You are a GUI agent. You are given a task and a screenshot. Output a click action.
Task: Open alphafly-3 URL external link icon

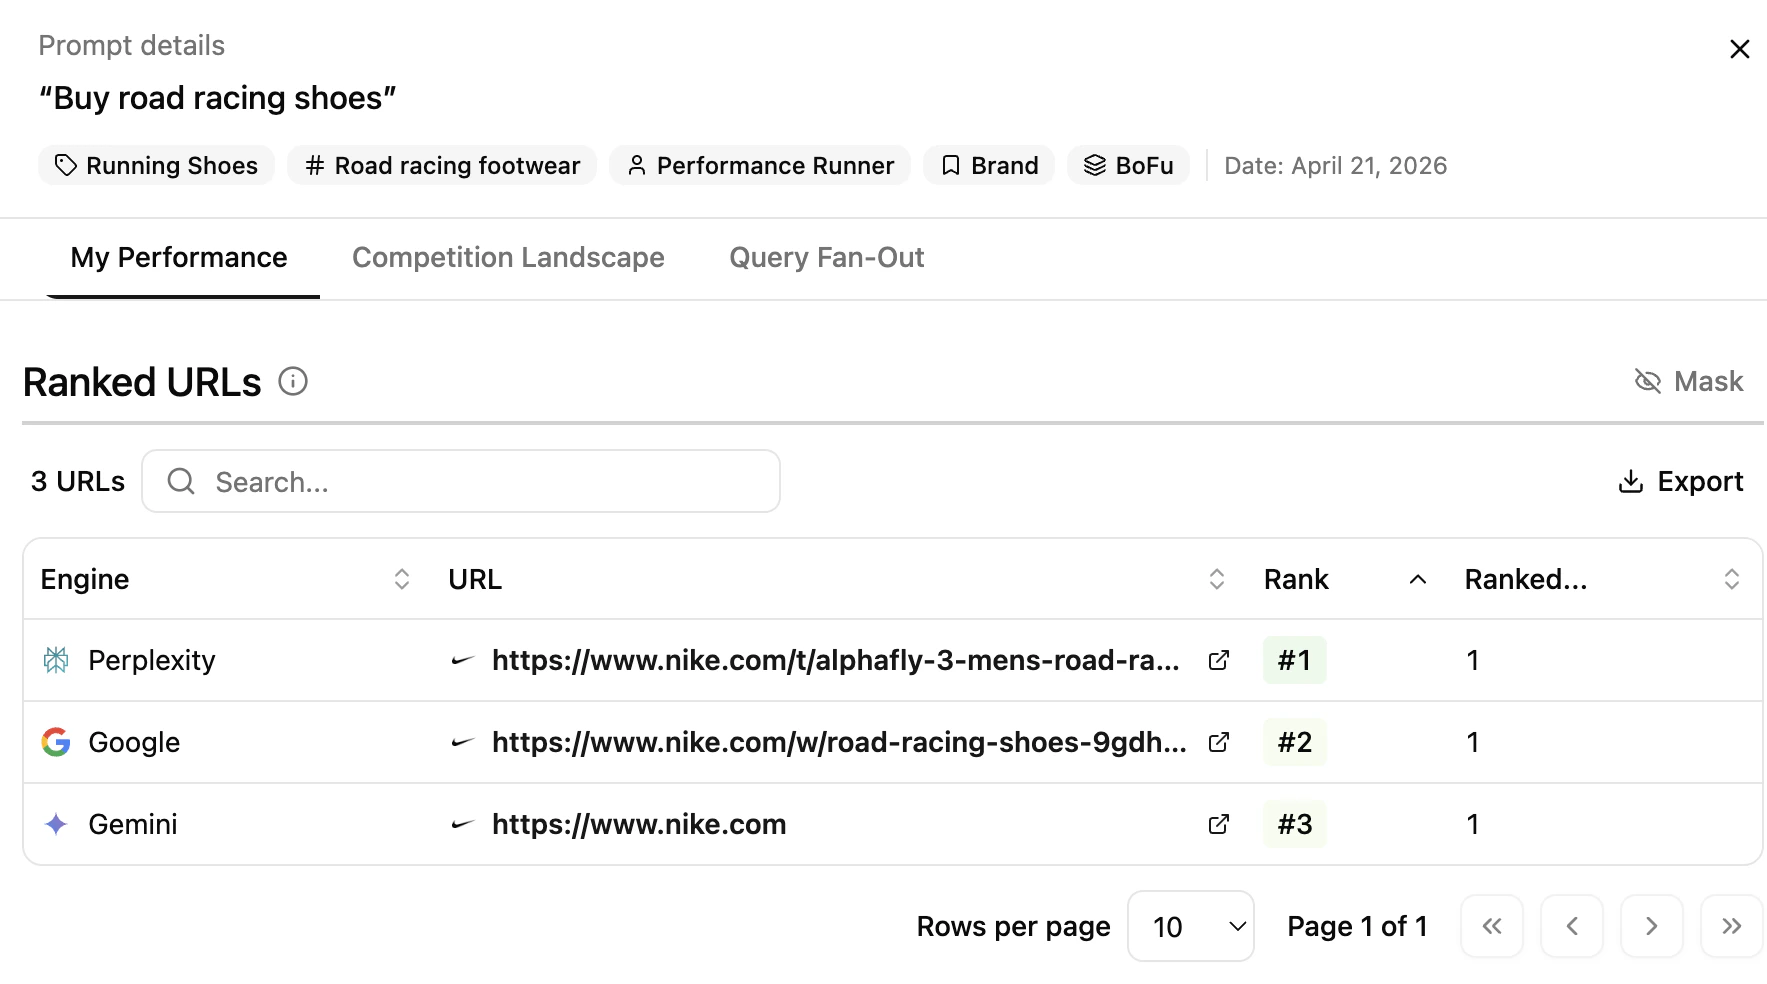point(1219,660)
